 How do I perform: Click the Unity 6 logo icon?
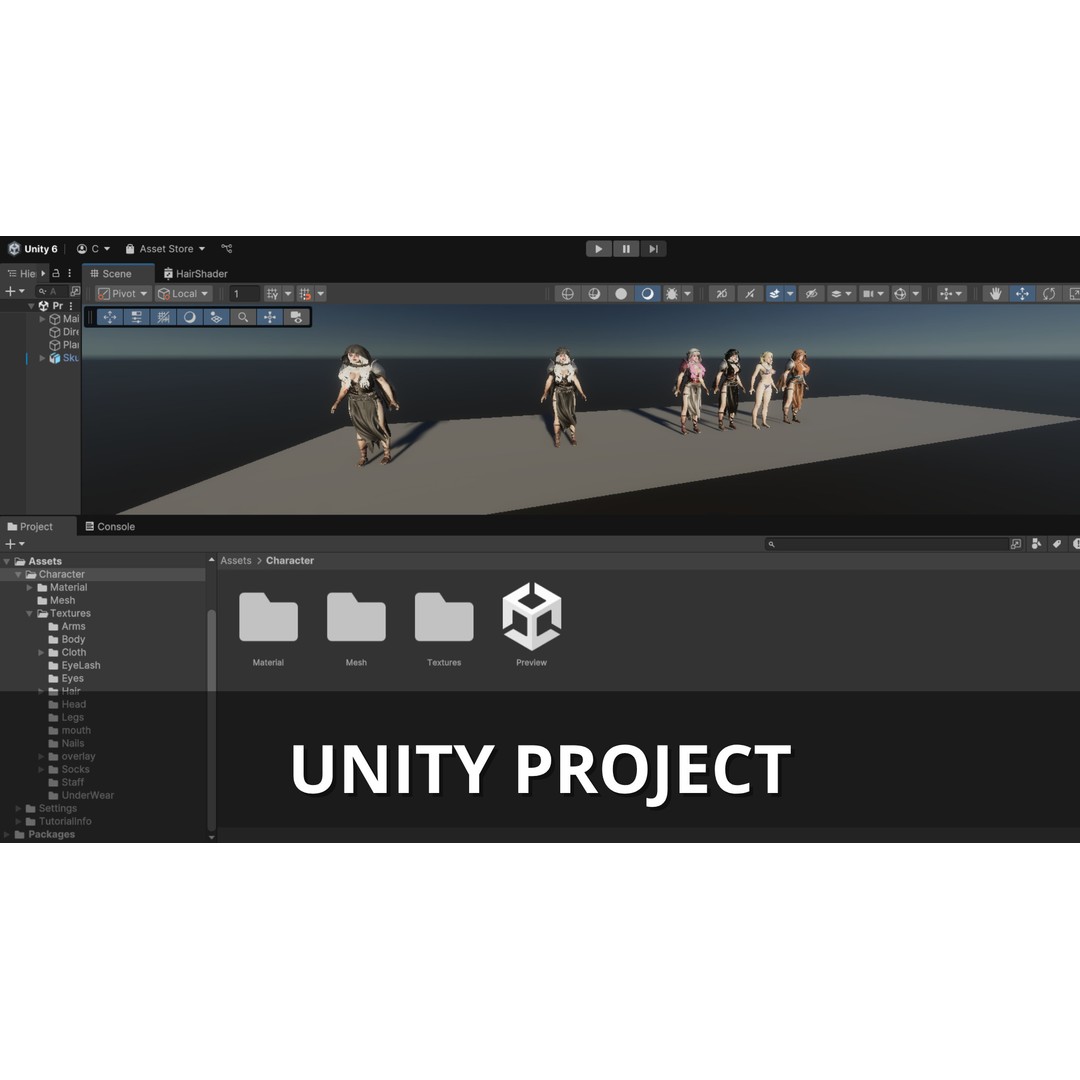click(x=14, y=249)
